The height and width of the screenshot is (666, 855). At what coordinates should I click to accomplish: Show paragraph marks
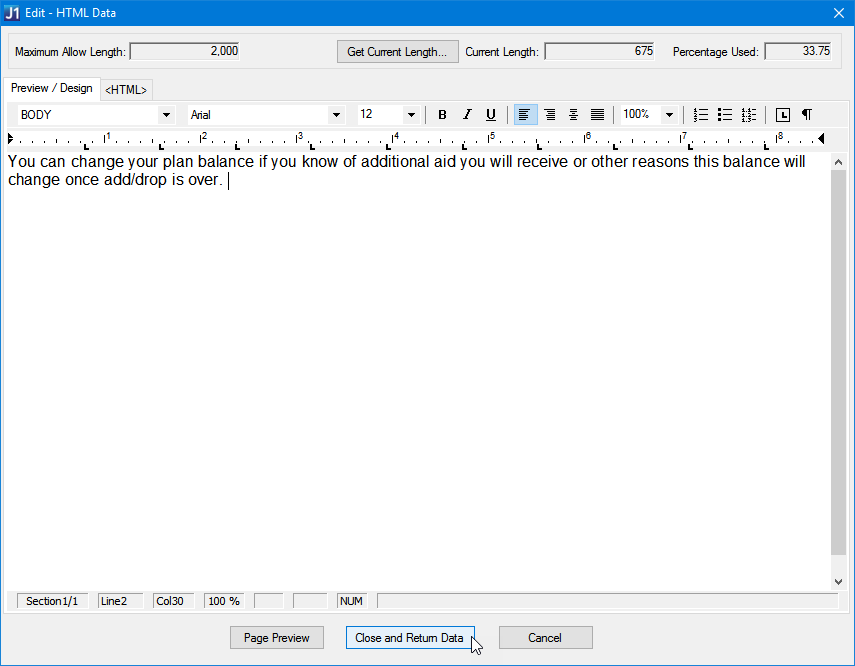[806, 115]
